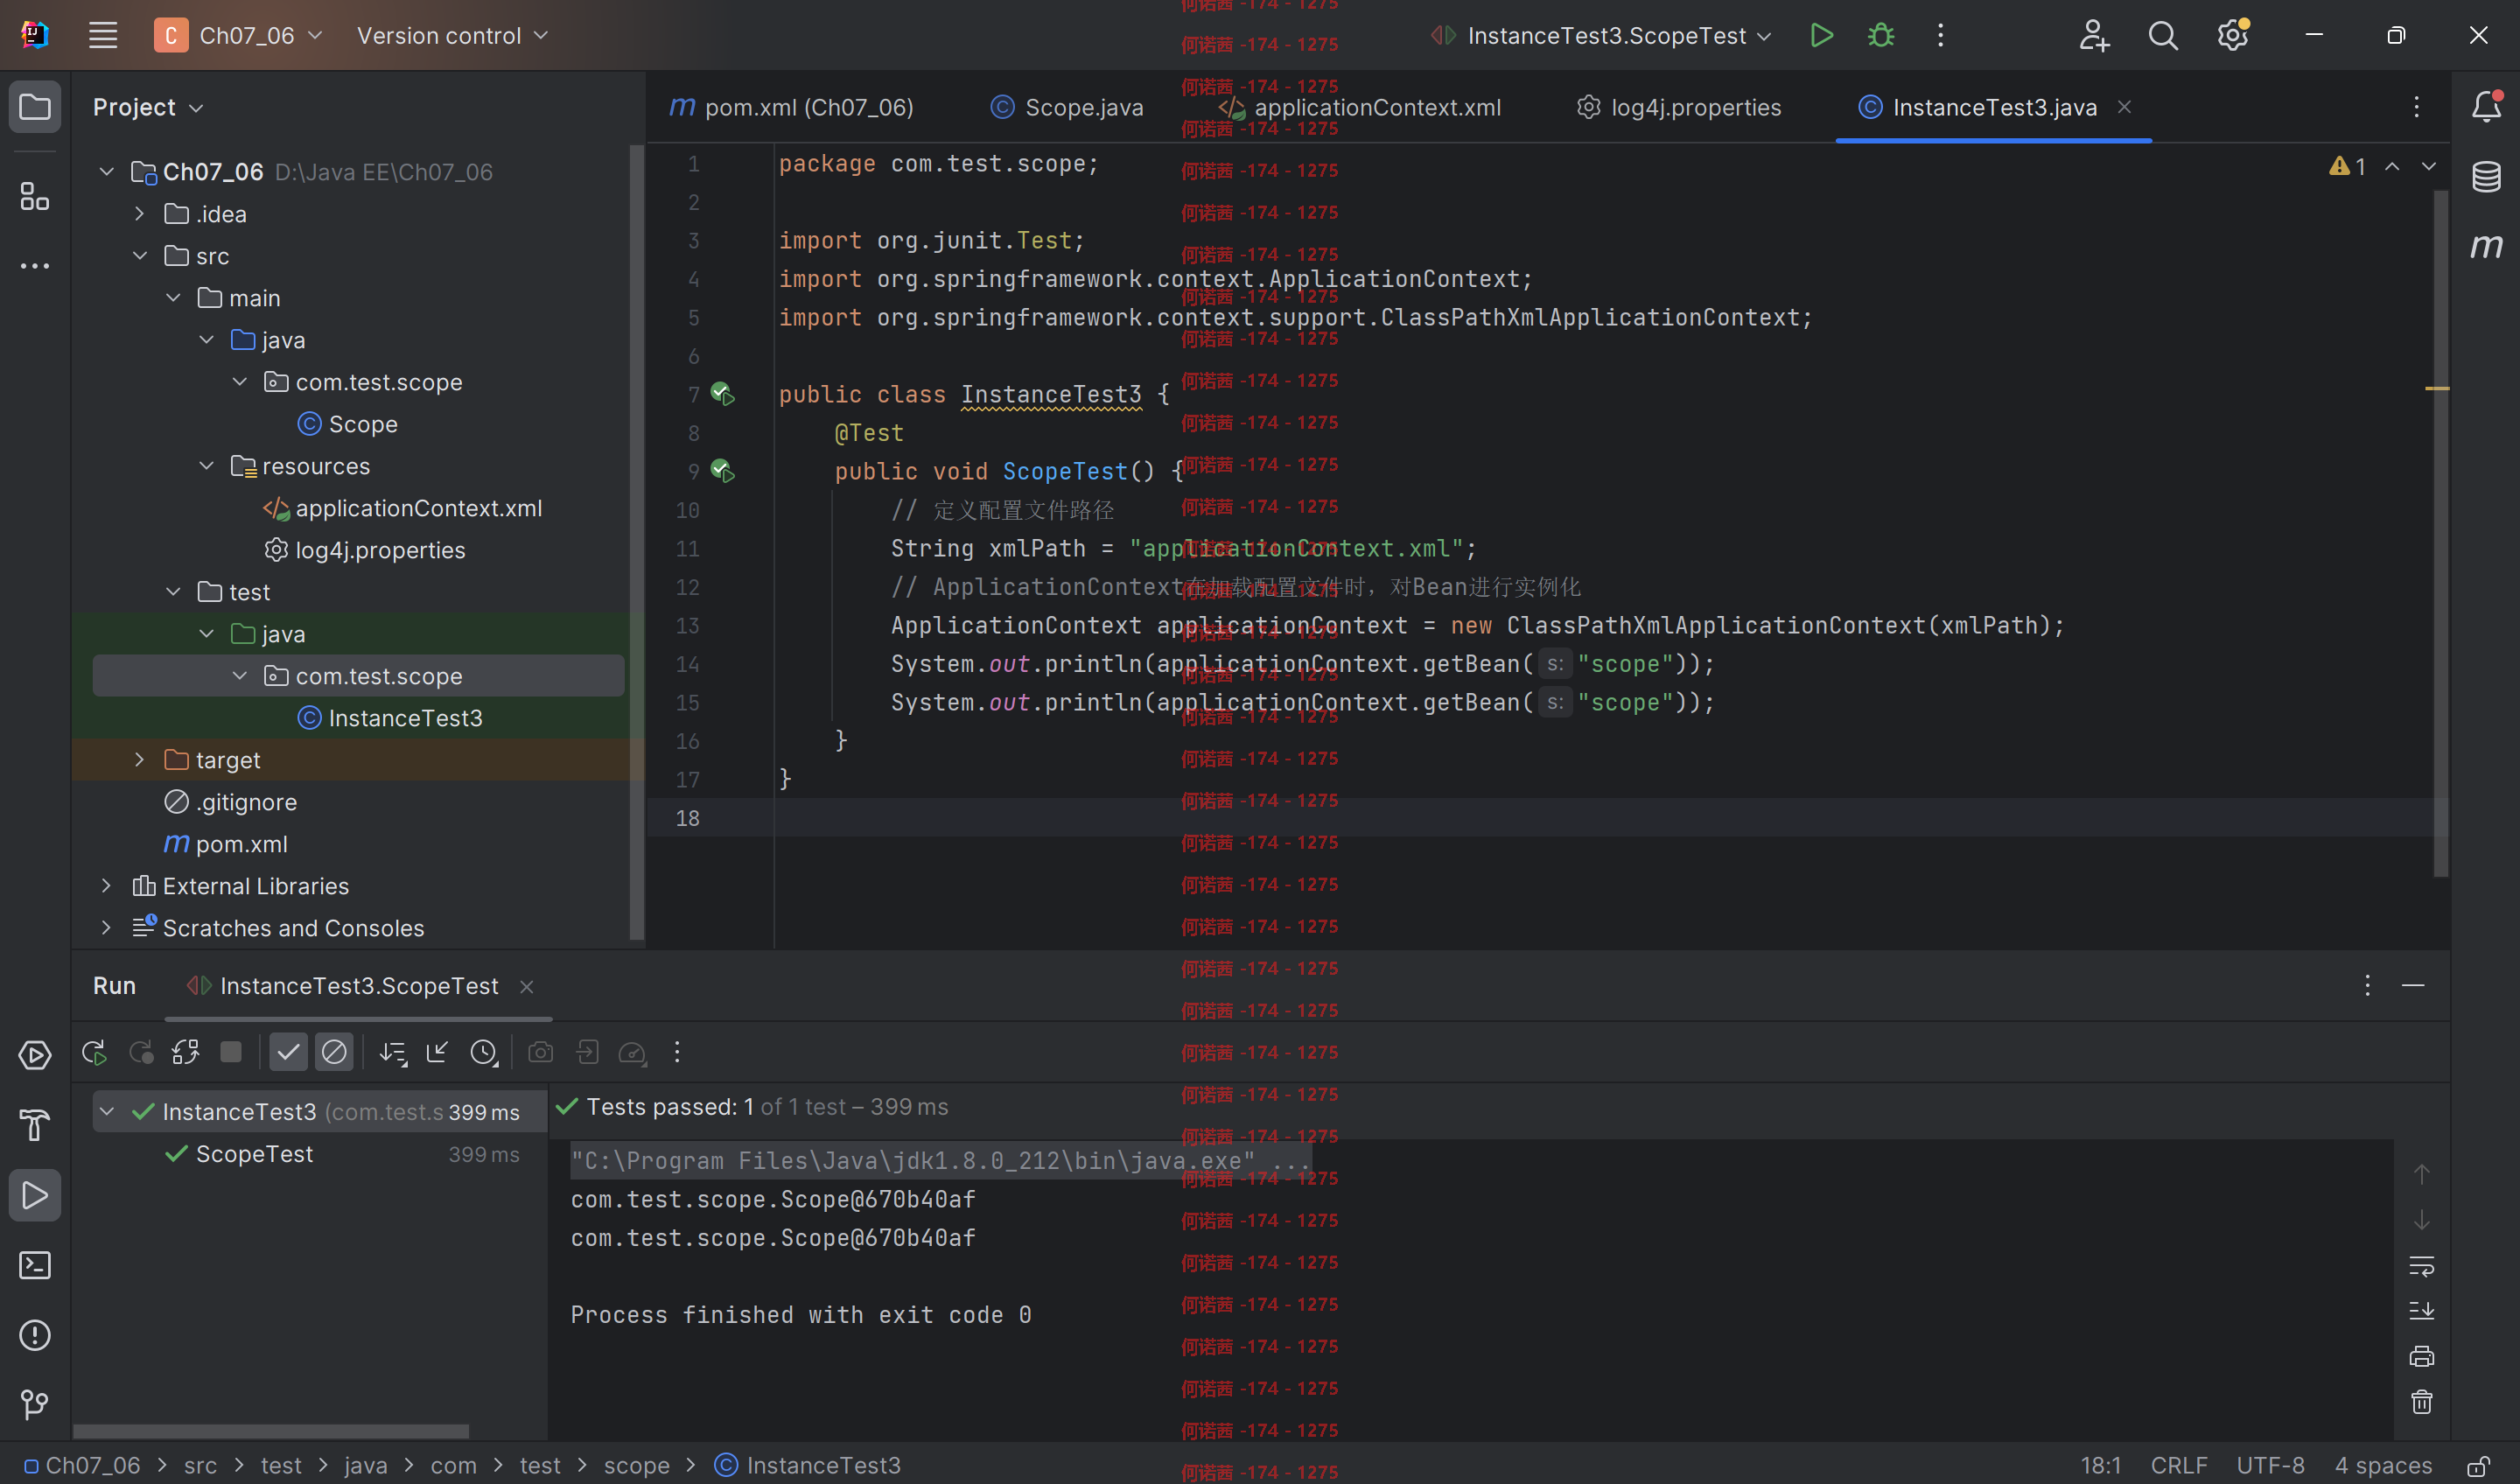Screen dimensions: 2520x1484
Task: Open the main hamburger menu
Action: coord(103,36)
